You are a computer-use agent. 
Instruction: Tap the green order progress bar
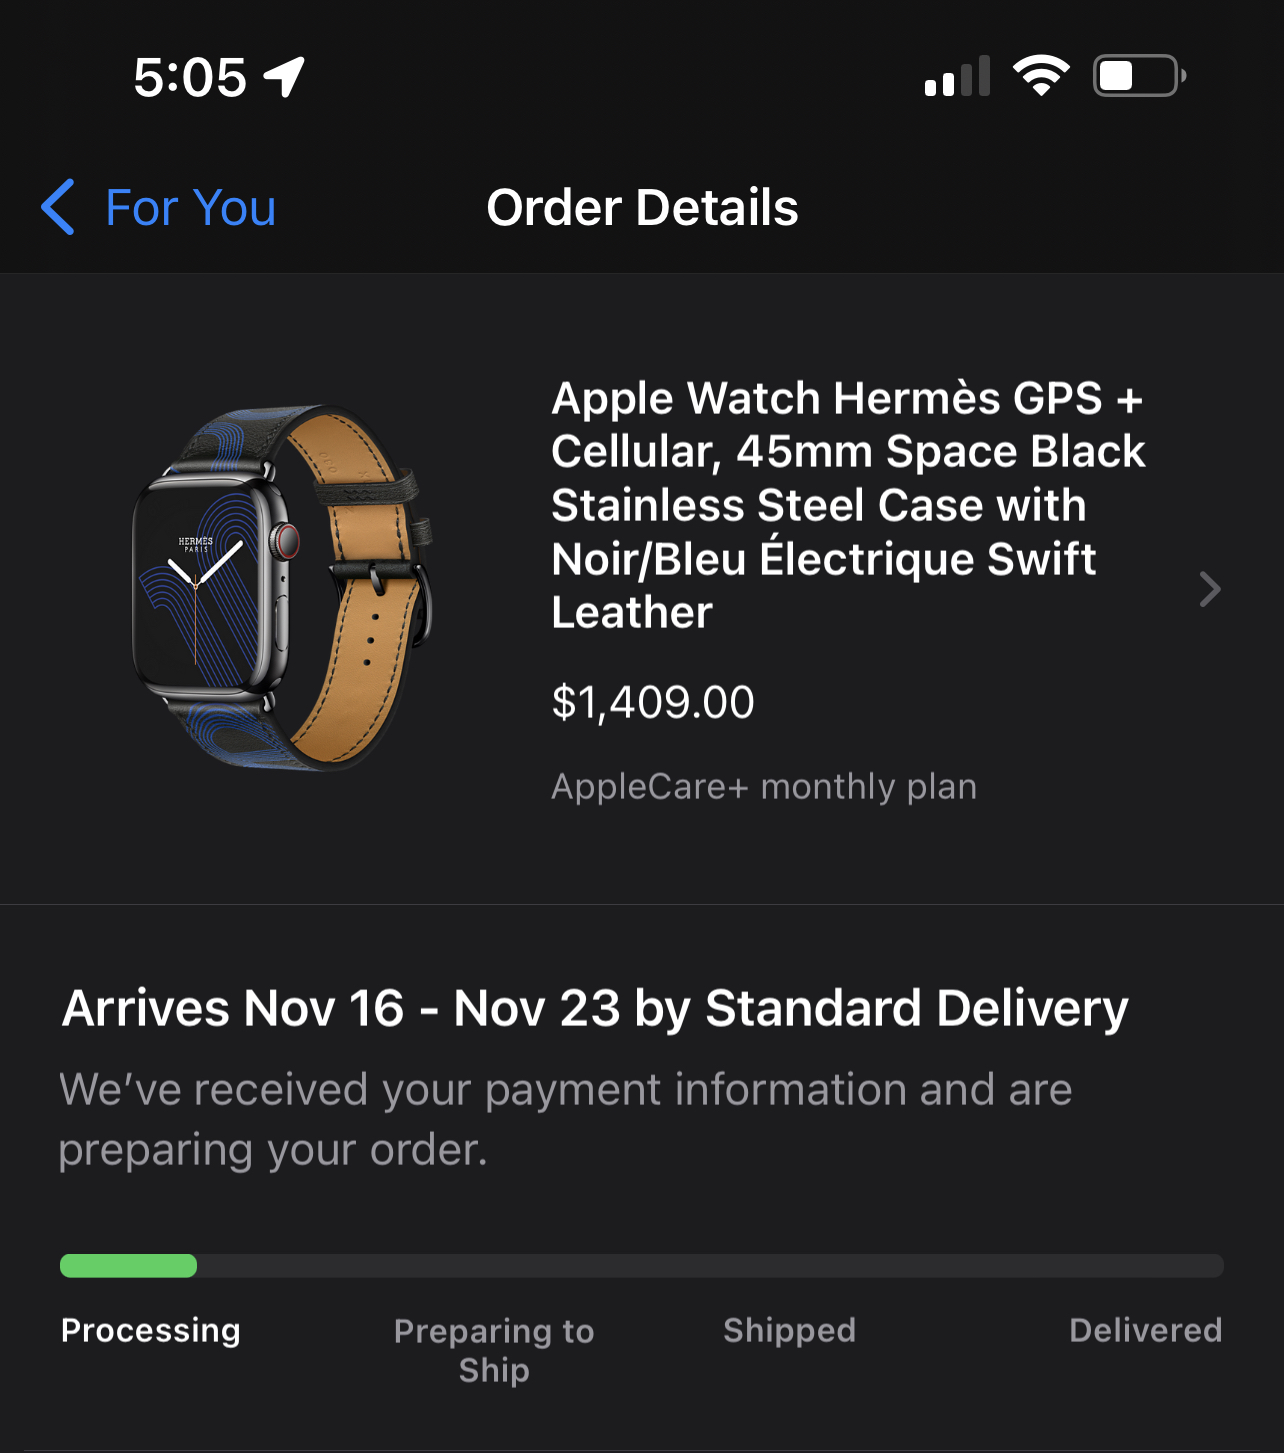coord(129,1266)
